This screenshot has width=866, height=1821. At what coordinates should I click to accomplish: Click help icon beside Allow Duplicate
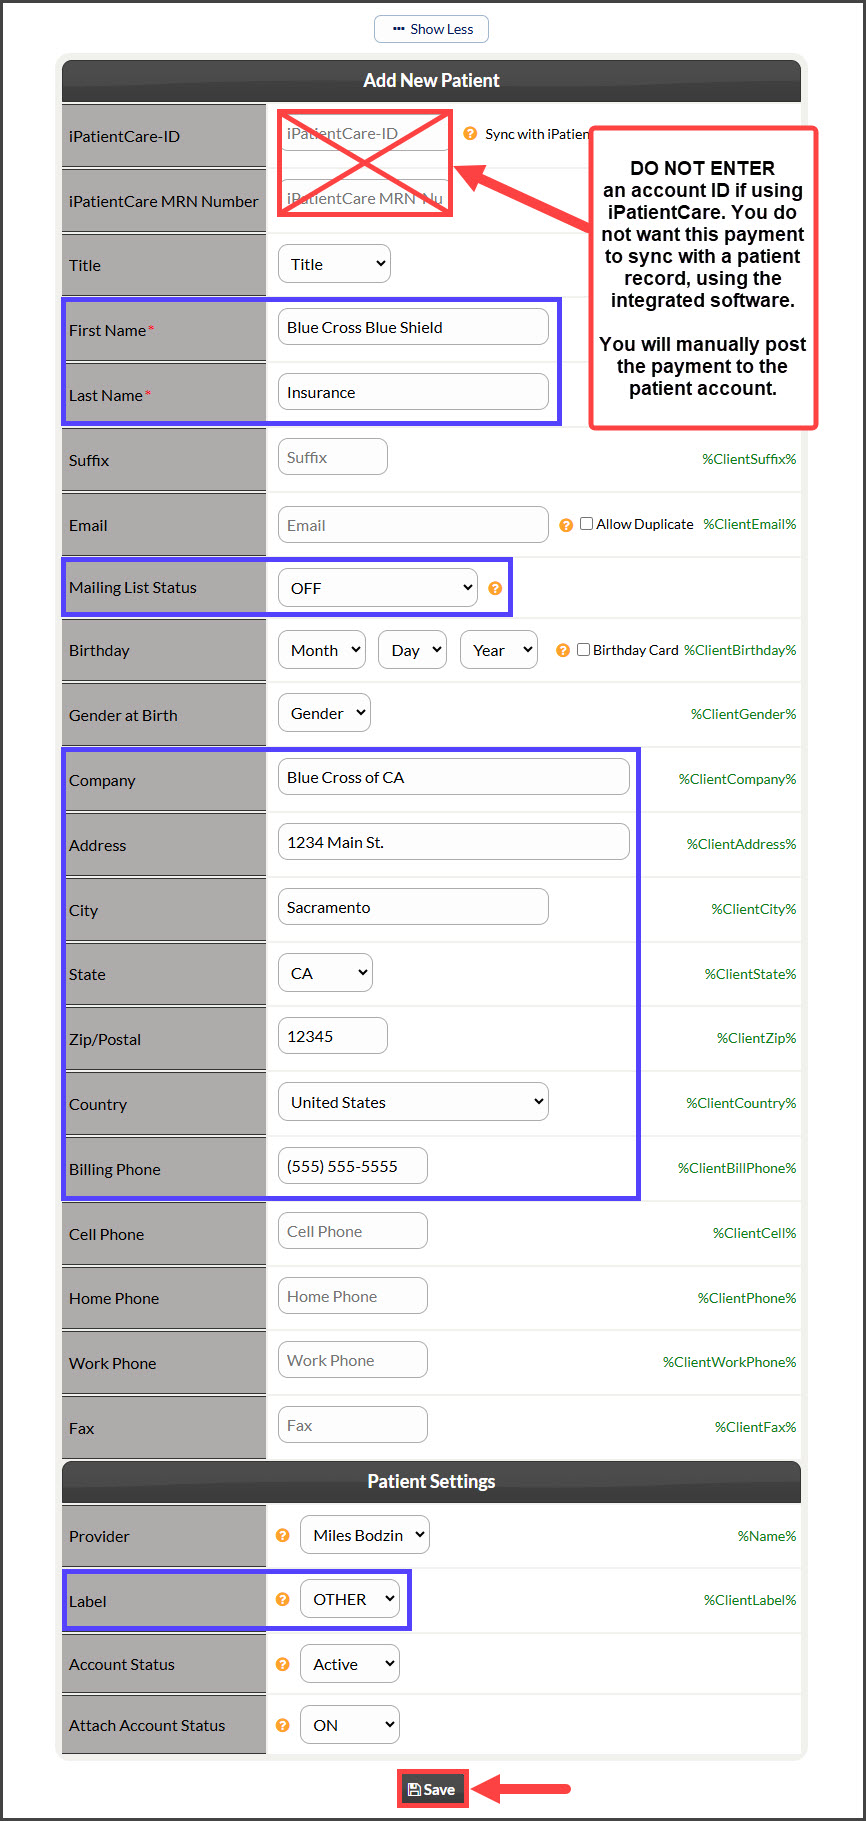566,525
